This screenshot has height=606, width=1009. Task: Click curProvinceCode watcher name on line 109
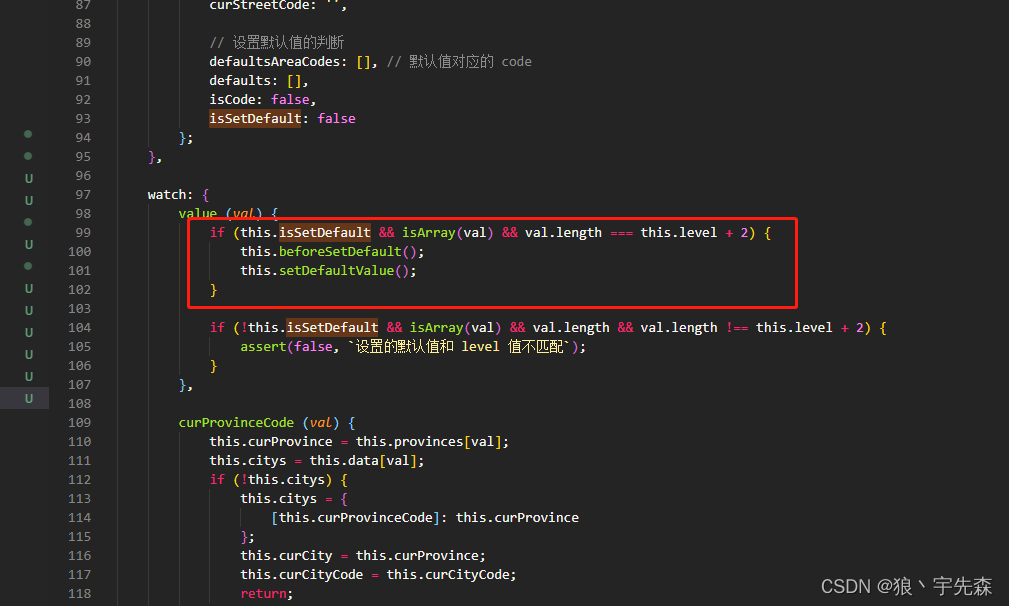coord(236,423)
